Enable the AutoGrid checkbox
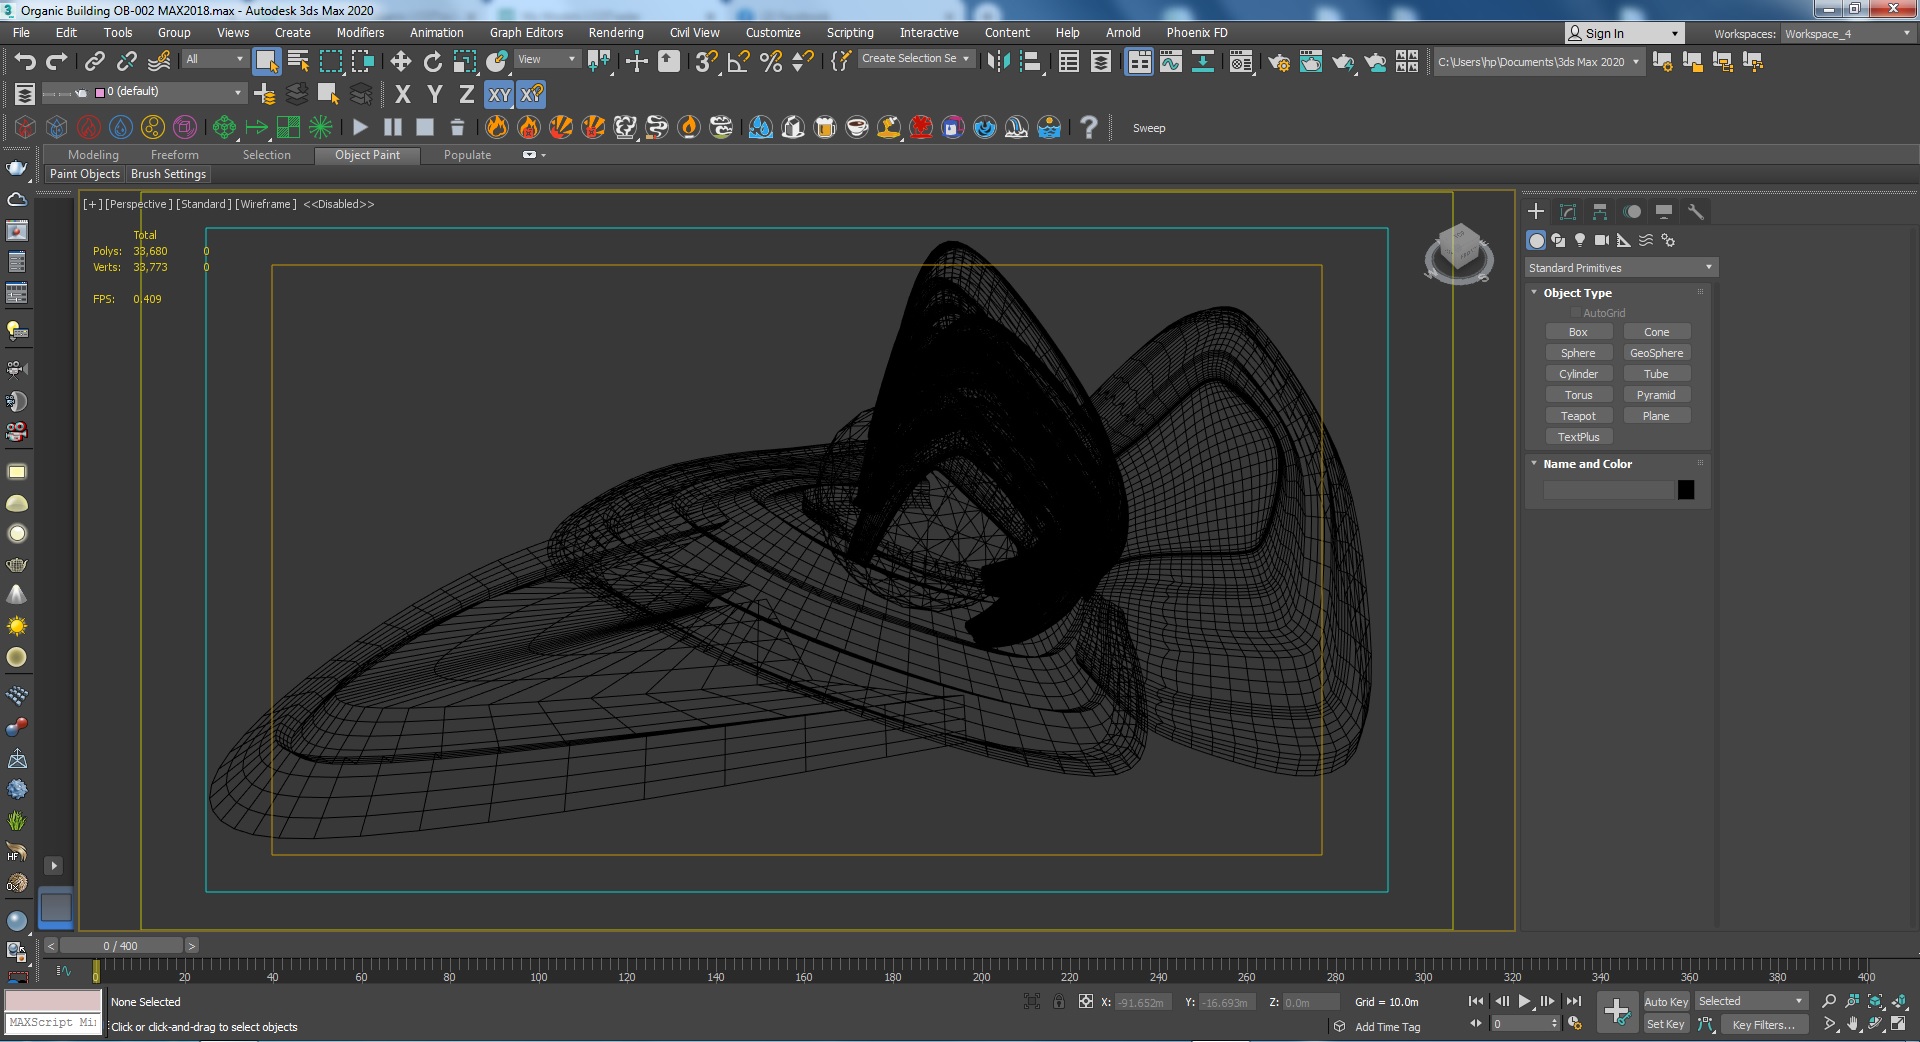 (x=1576, y=313)
